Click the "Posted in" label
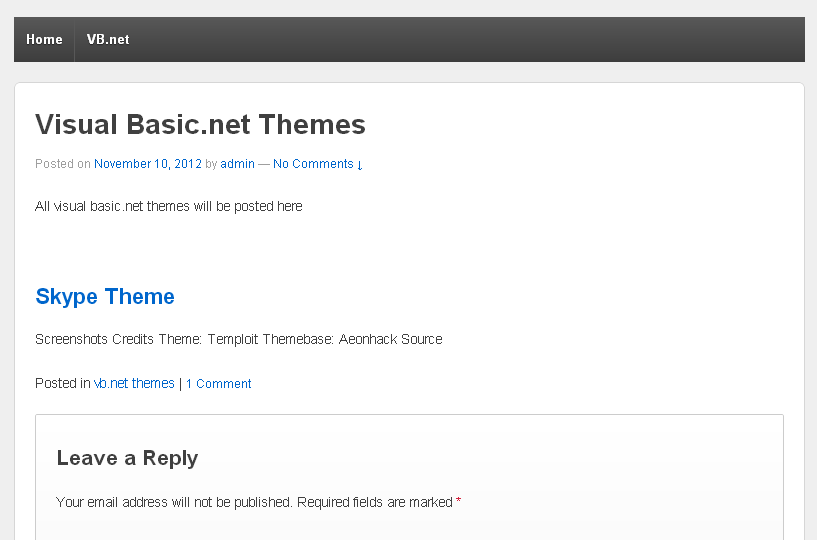Screen dimensions: 817x540 pos(63,384)
